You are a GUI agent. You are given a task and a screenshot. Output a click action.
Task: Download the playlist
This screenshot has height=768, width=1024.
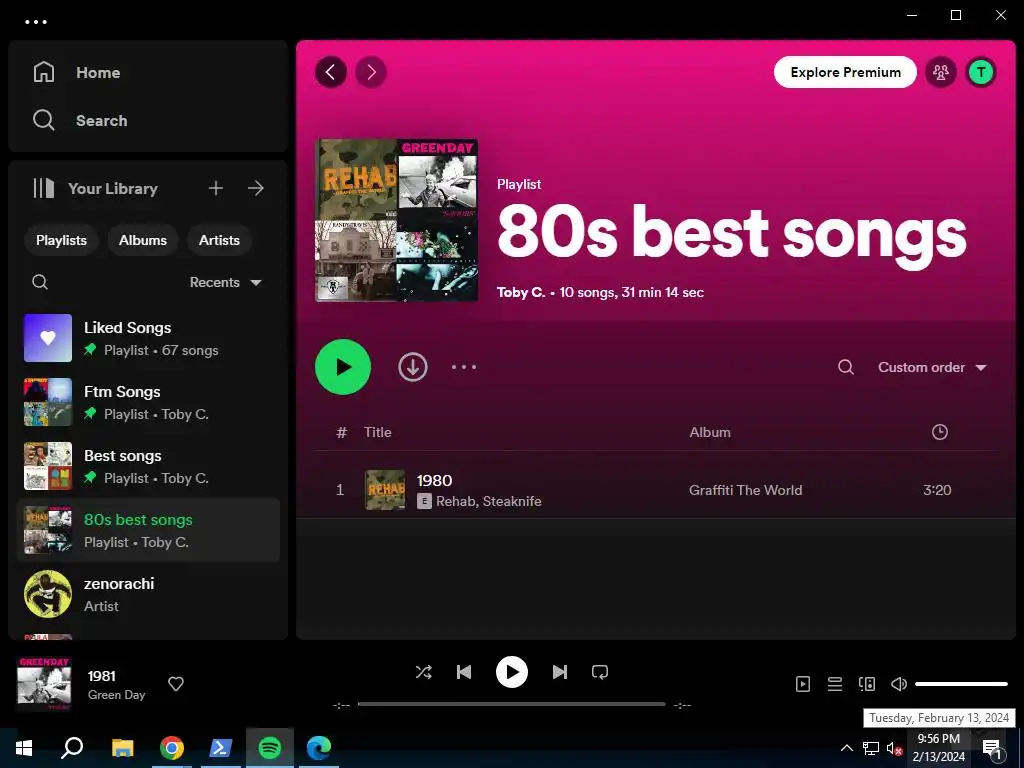point(413,367)
